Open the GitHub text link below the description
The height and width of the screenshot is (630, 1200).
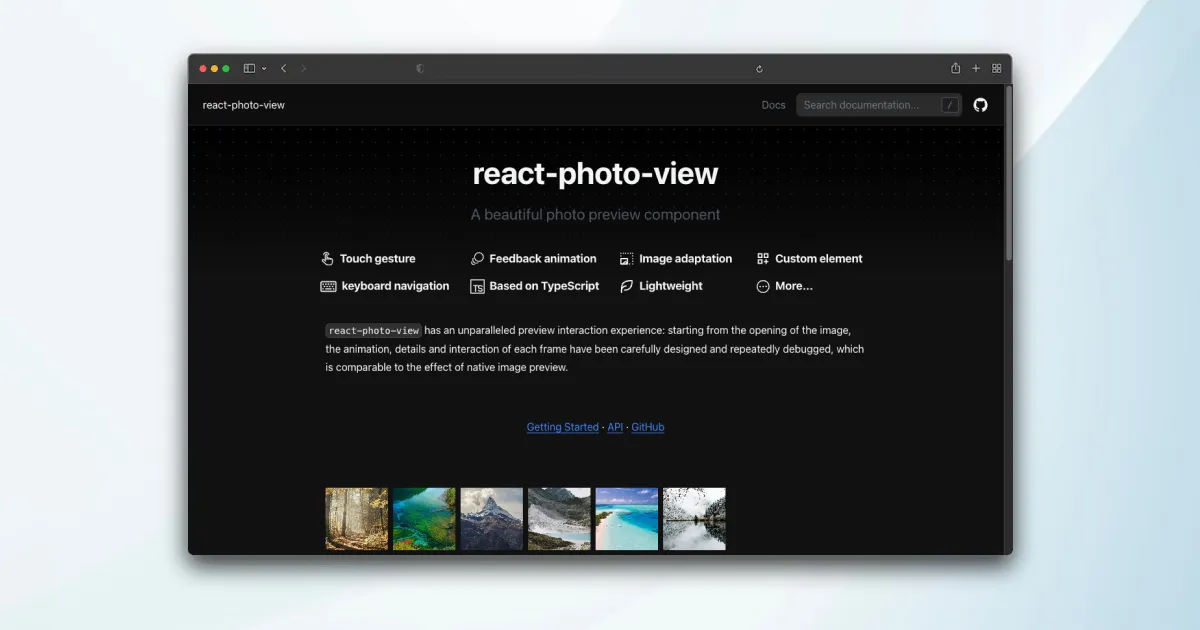pos(648,427)
